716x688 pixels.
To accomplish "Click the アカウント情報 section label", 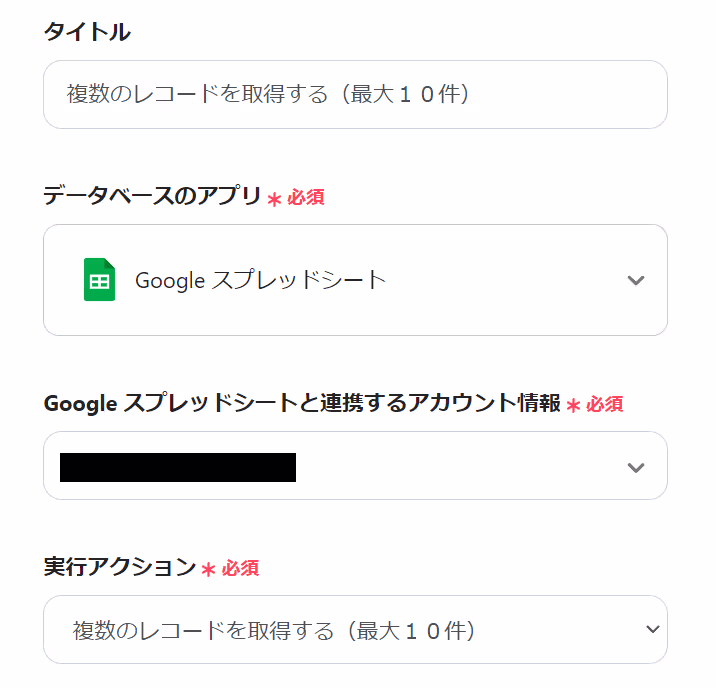I will pos(302,403).
